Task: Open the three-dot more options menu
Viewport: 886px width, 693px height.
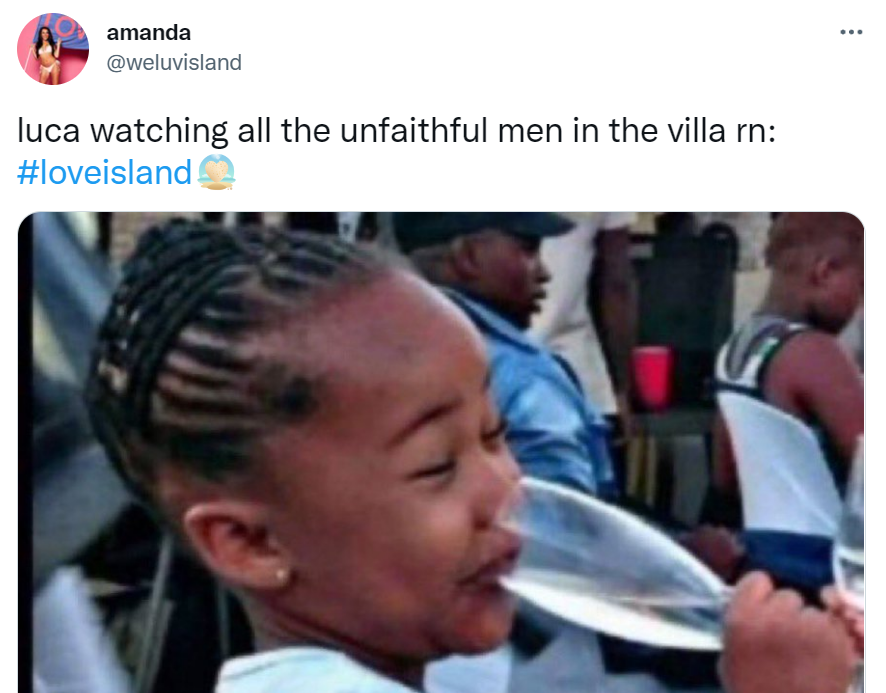Action: click(x=851, y=32)
